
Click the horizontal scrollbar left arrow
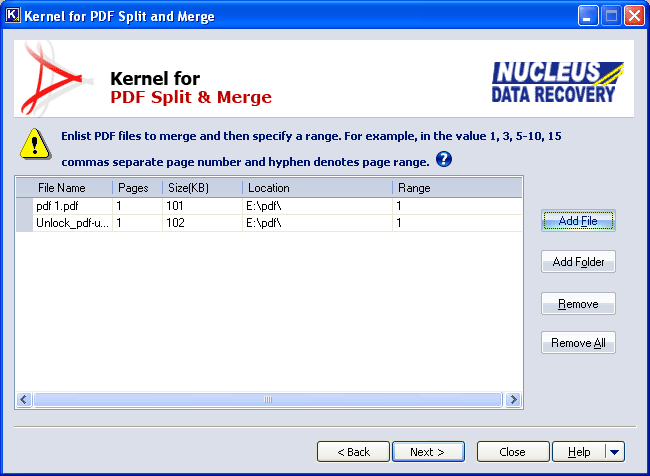(x=24, y=399)
